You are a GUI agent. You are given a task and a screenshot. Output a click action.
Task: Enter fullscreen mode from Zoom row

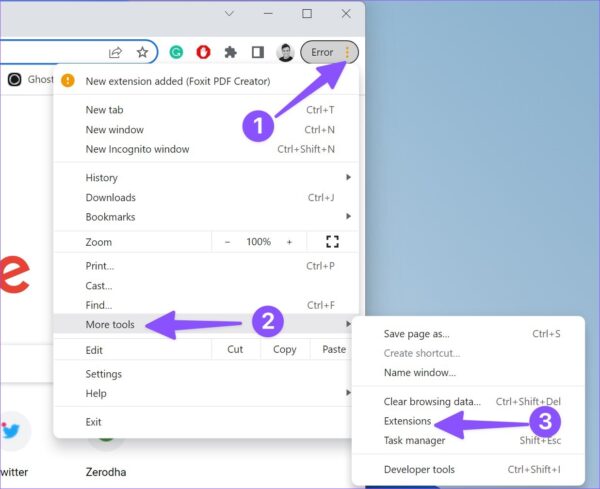[x=332, y=241]
